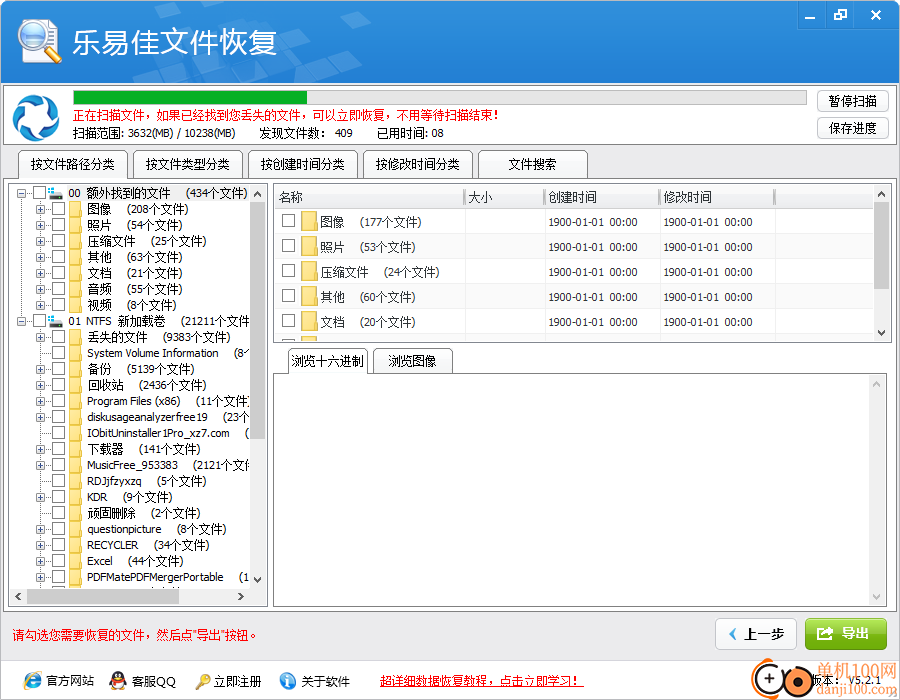Click the key icon beside 立即注册
This screenshot has width=900, height=700.
click(x=203, y=681)
